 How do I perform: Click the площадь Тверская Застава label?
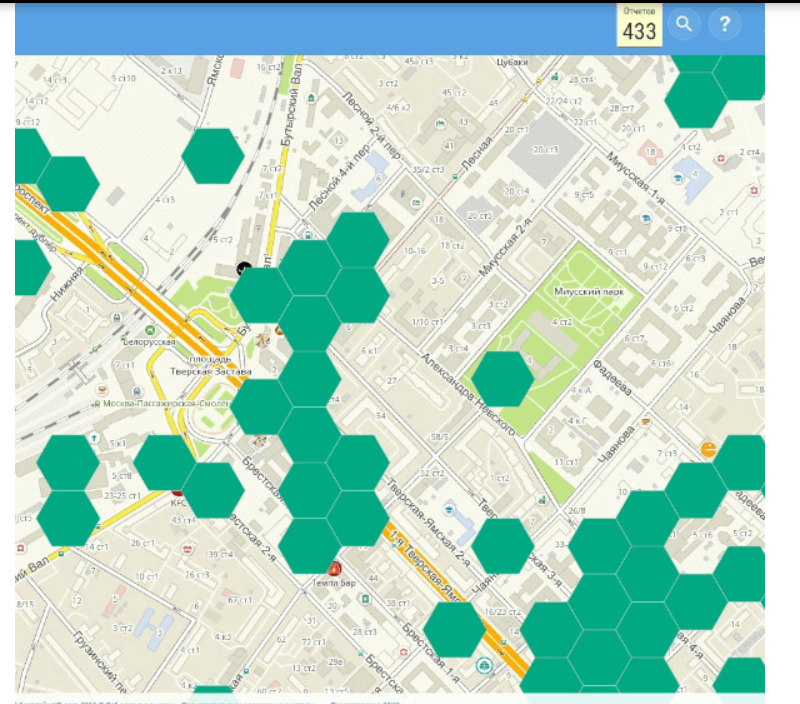click(x=211, y=365)
